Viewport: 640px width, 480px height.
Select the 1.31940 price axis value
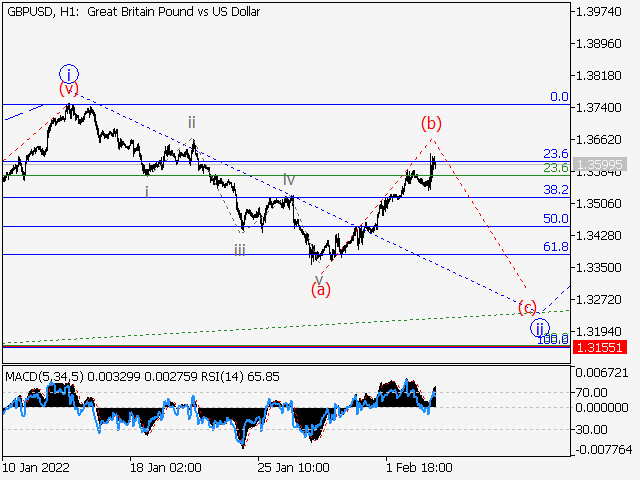click(x=598, y=331)
